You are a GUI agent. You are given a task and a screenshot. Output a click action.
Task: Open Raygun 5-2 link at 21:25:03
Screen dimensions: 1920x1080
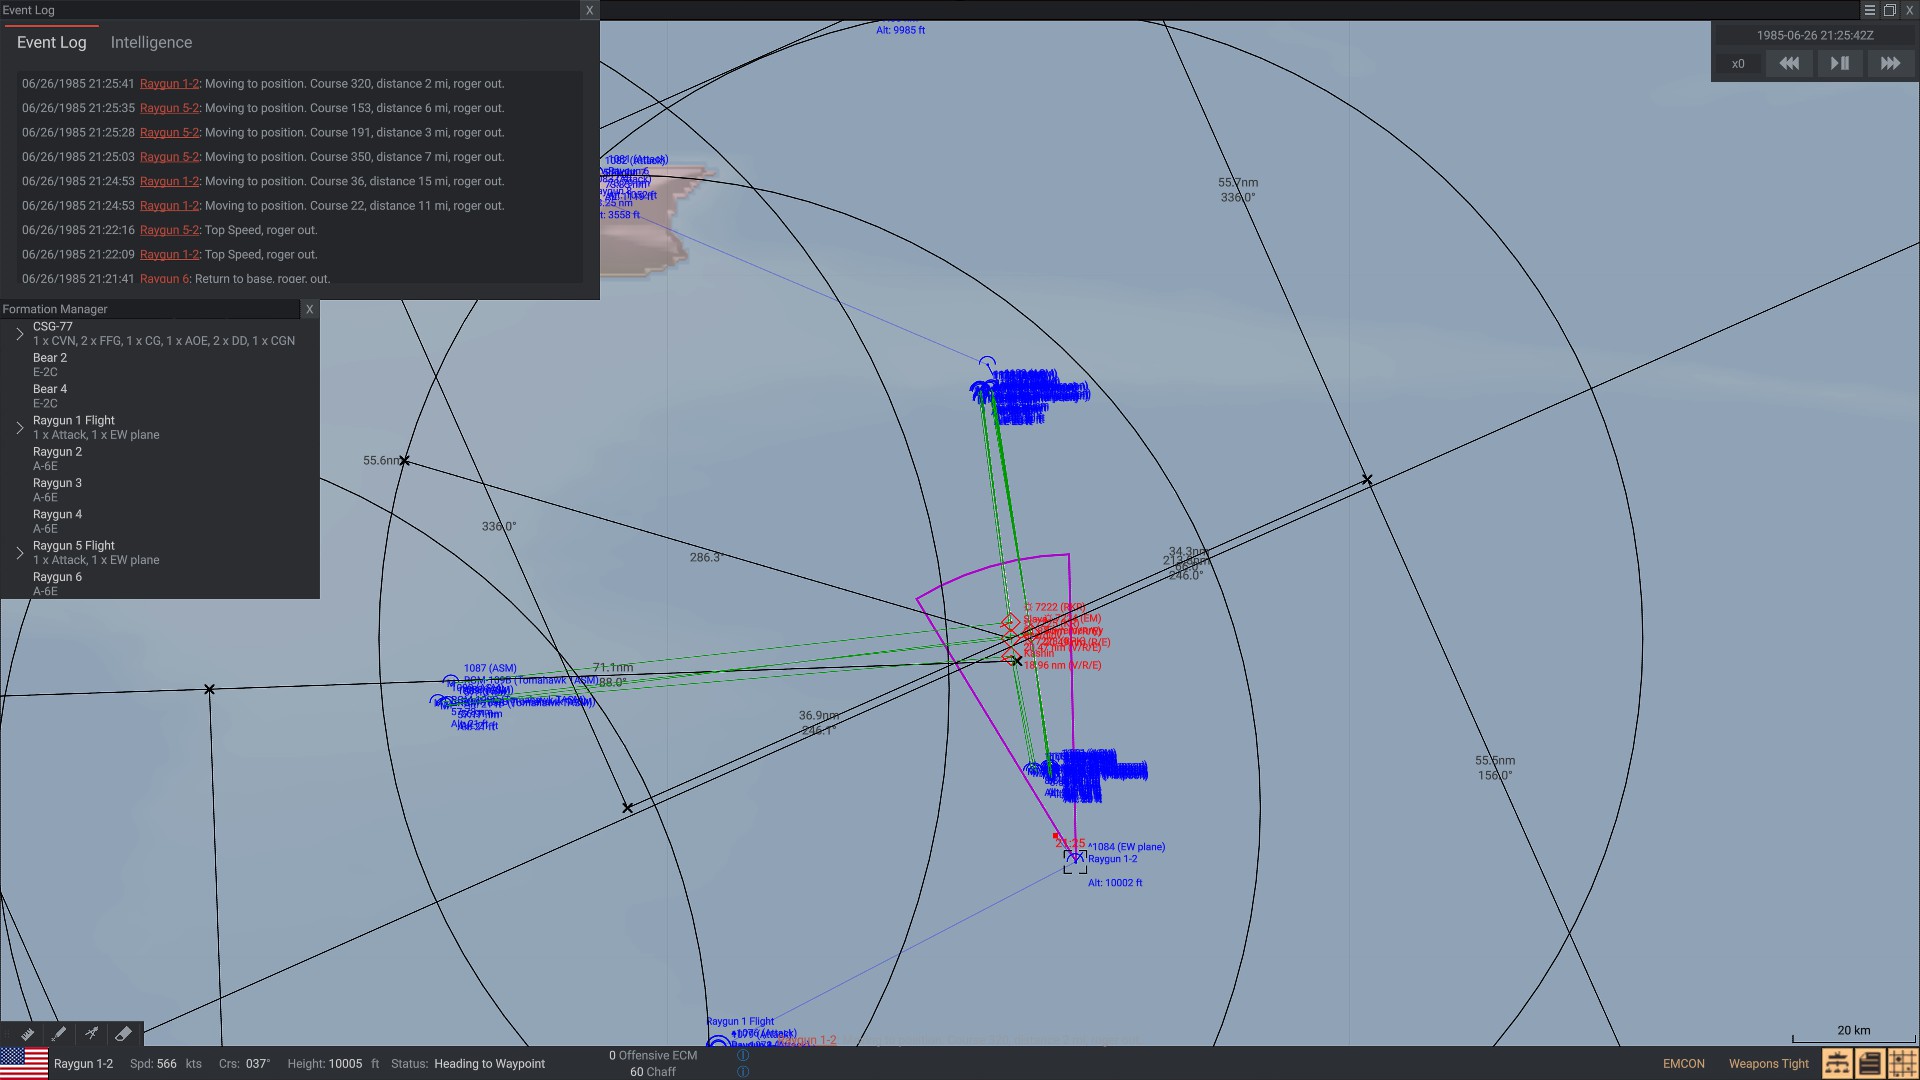[169, 157]
